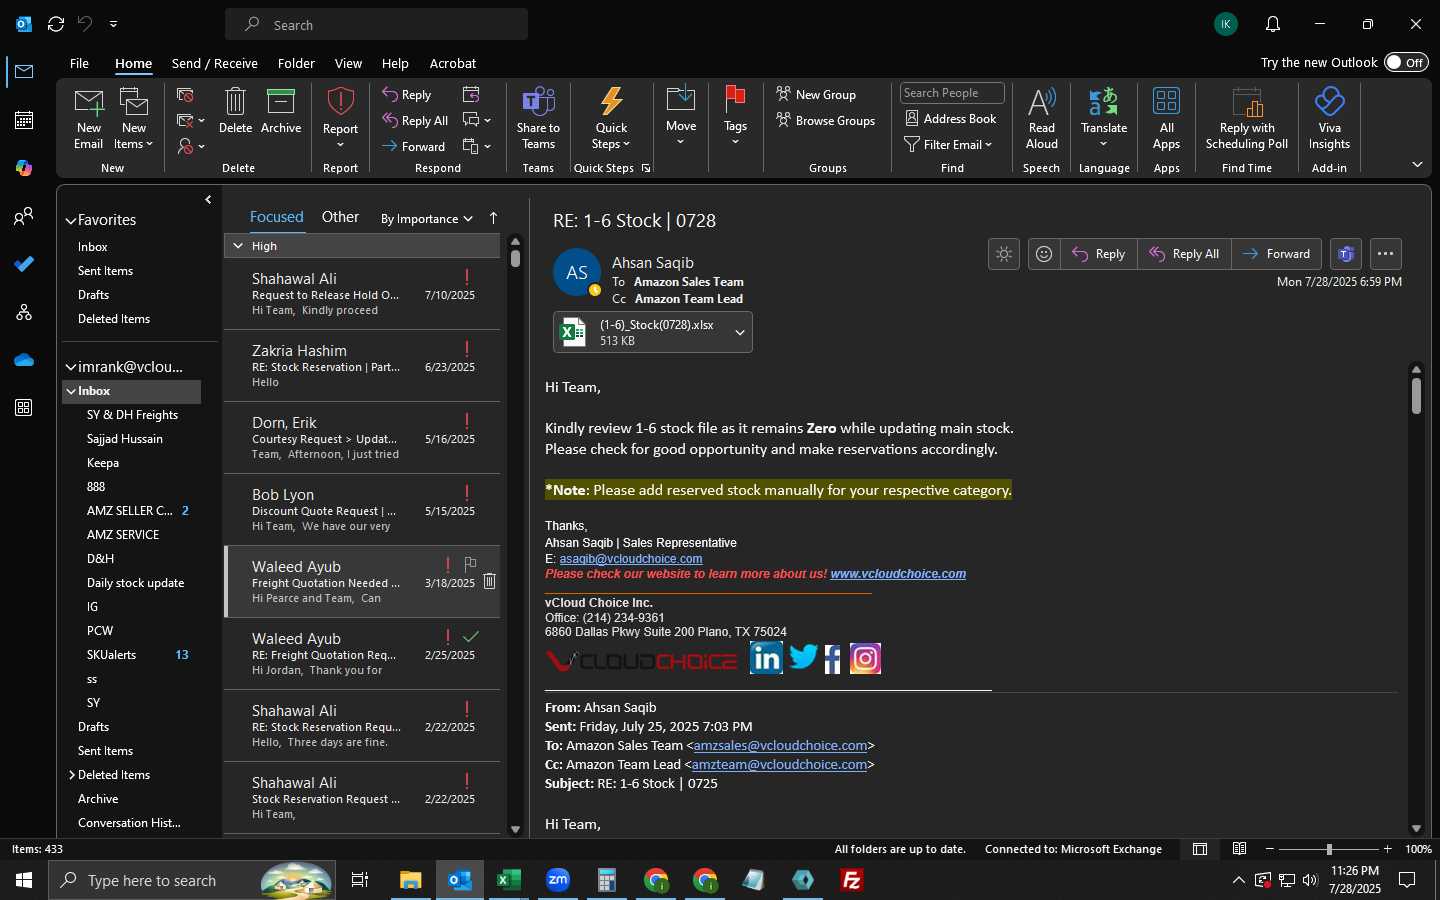Click Forward in reading pane
This screenshot has height=900, width=1440.
pyautogui.click(x=1276, y=254)
